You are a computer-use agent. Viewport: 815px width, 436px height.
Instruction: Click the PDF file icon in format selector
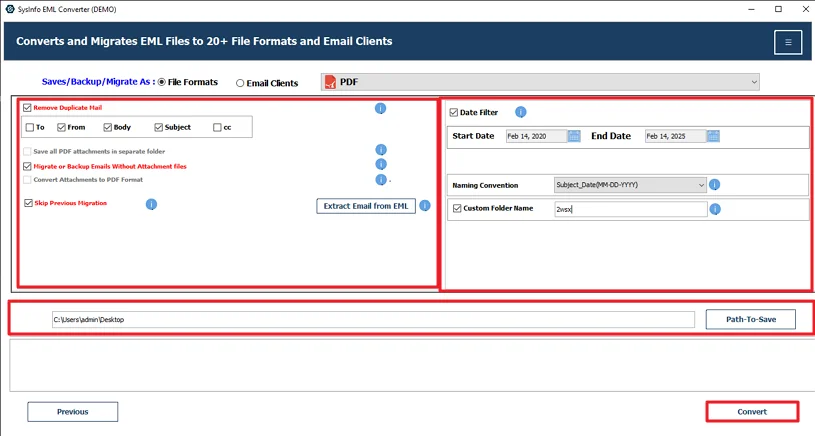click(330, 82)
